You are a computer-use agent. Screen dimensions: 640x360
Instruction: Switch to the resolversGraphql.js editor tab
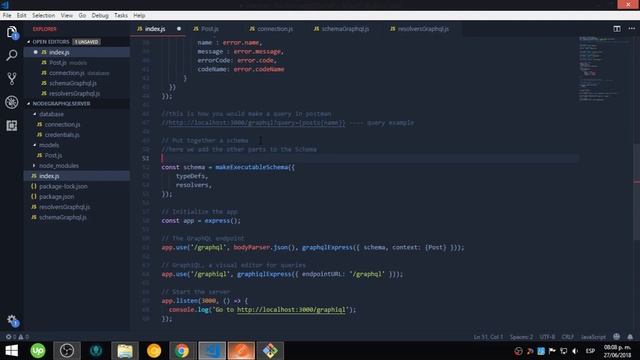[423, 29]
